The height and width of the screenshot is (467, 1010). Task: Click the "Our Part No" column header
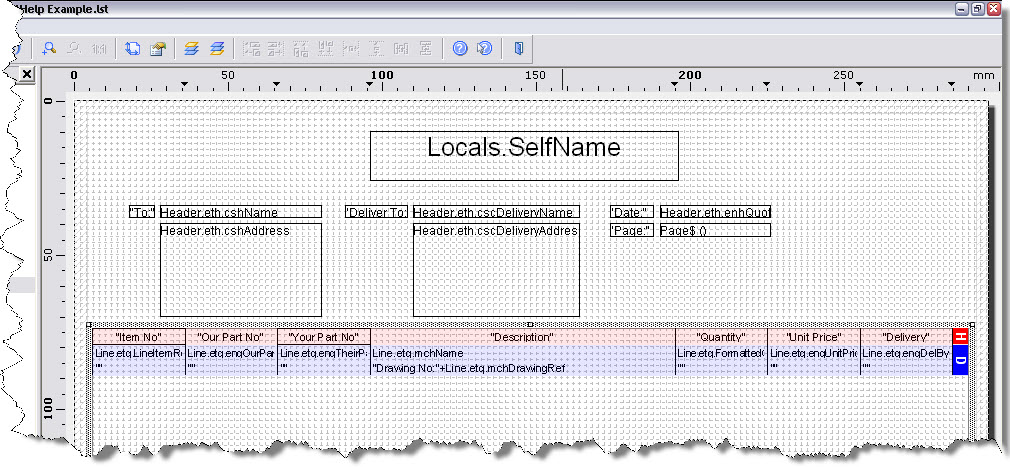231,337
